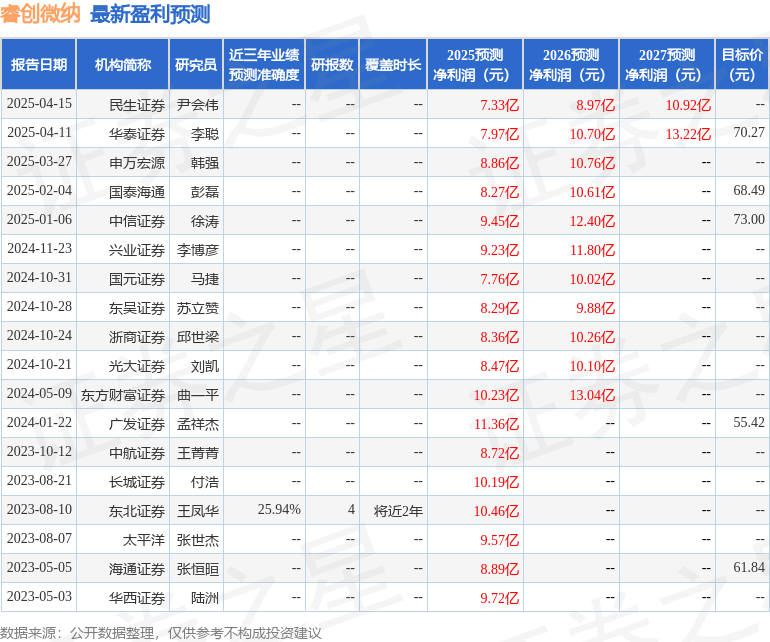This screenshot has height=642, width=770.
Task: Click institution 光大证券
Action: pos(137,366)
